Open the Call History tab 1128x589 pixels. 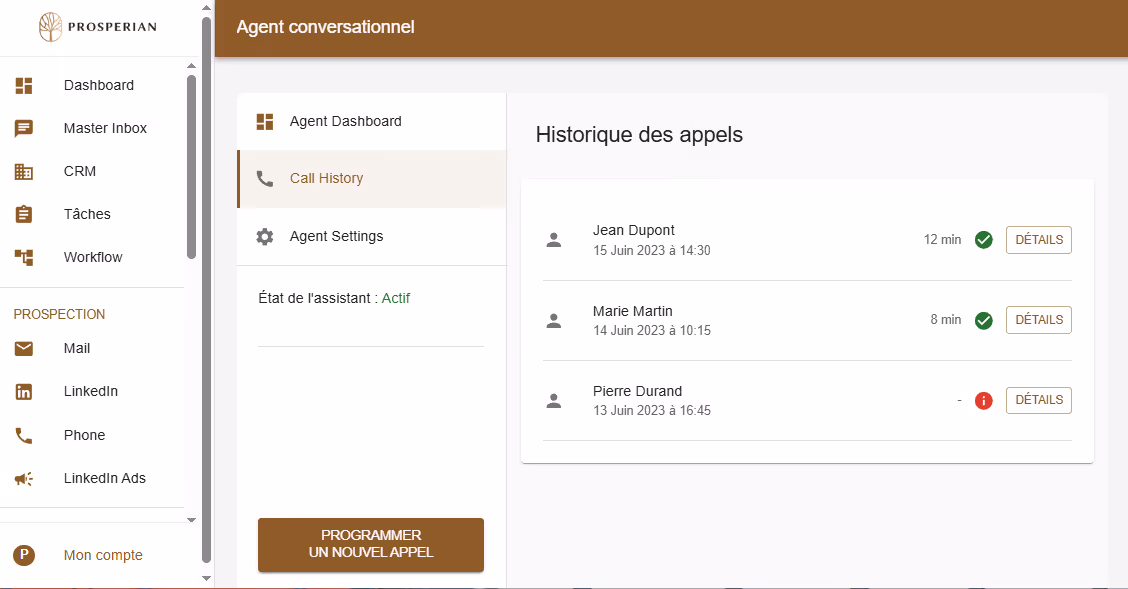325,178
